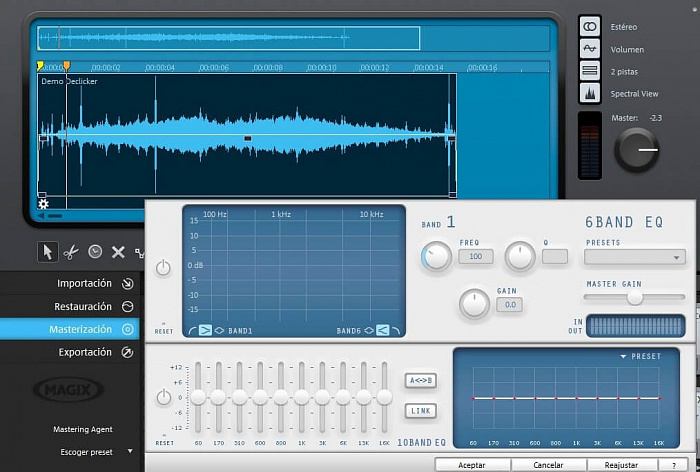Click the 16K band fader
The image size is (700, 472).
tap(384, 397)
